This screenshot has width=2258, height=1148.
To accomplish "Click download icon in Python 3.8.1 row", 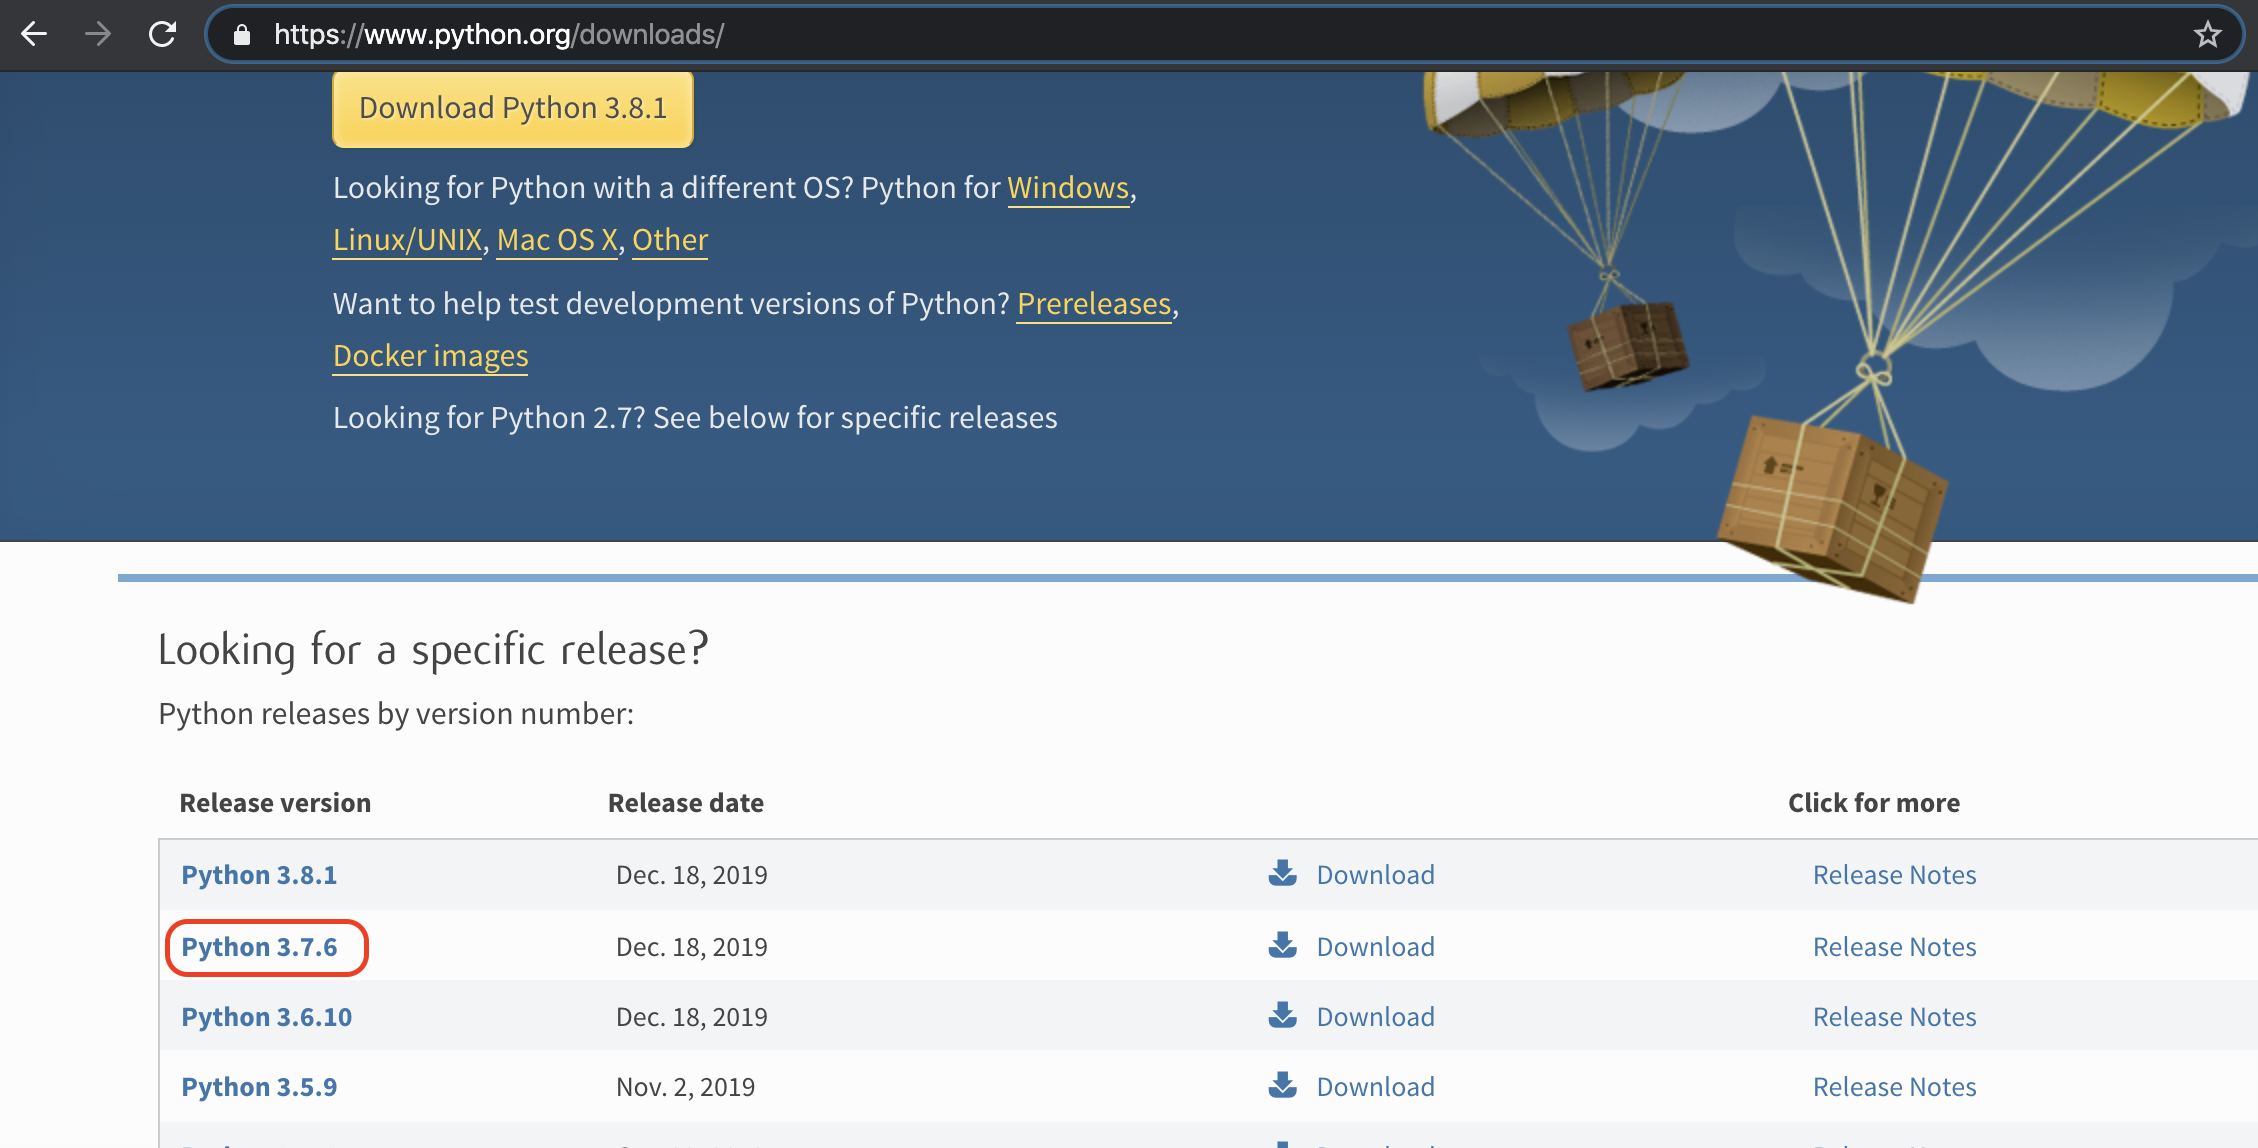I will pyautogui.click(x=1282, y=873).
